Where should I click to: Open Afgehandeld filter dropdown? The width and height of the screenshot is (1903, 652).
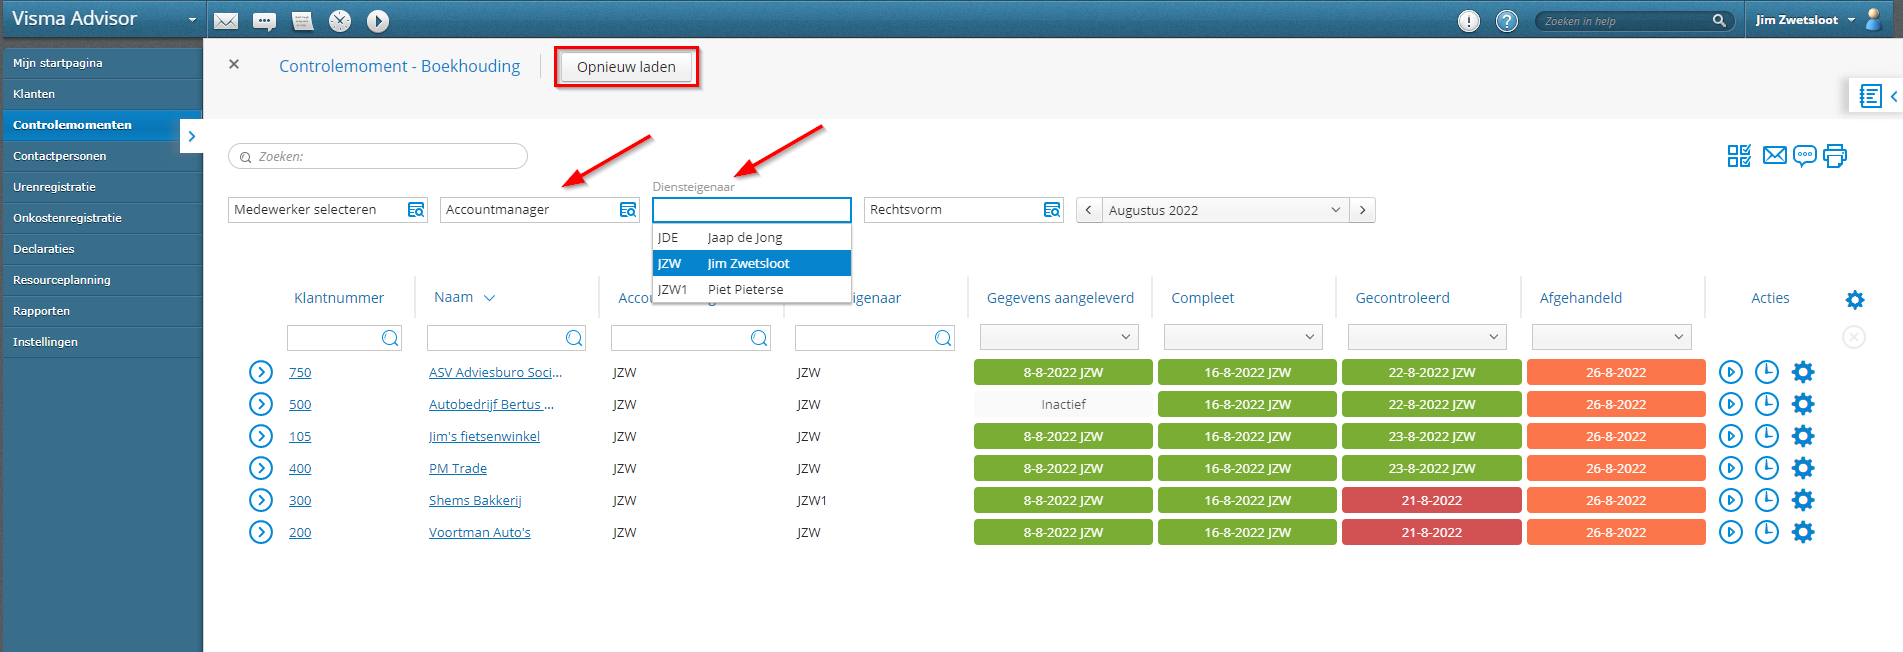[1611, 337]
